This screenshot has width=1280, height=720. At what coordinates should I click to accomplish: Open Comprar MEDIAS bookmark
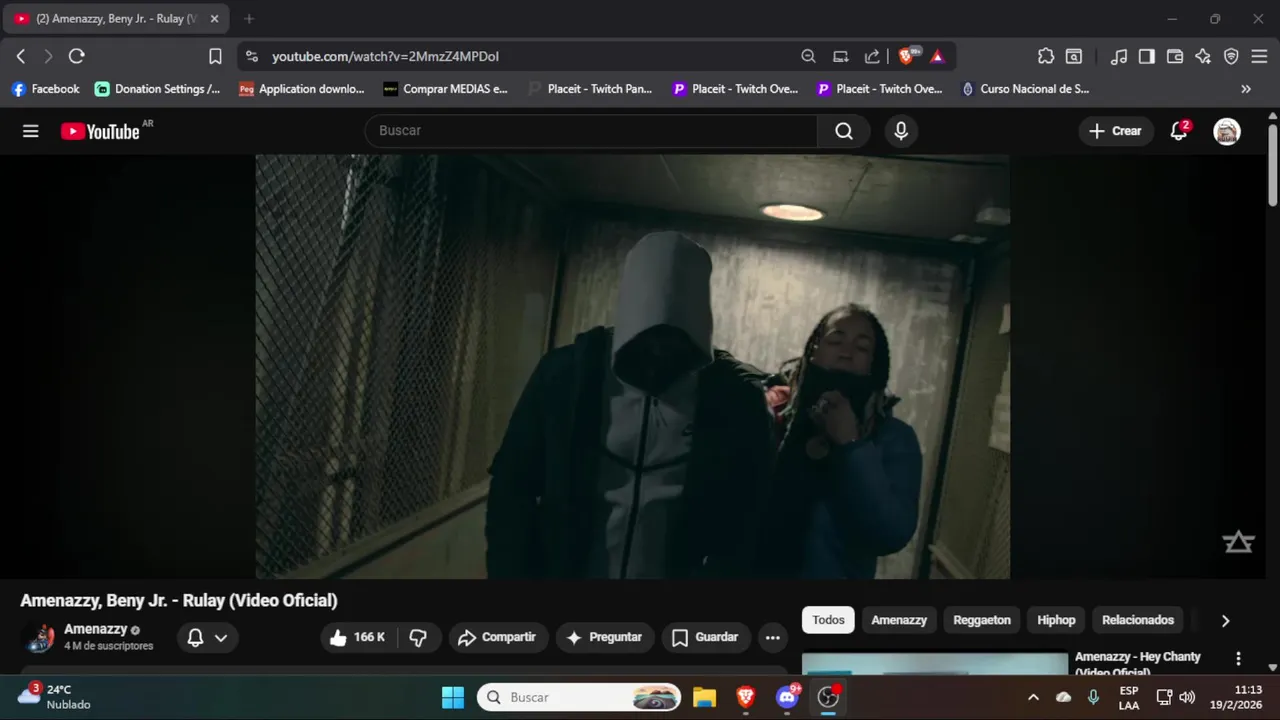click(x=446, y=89)
